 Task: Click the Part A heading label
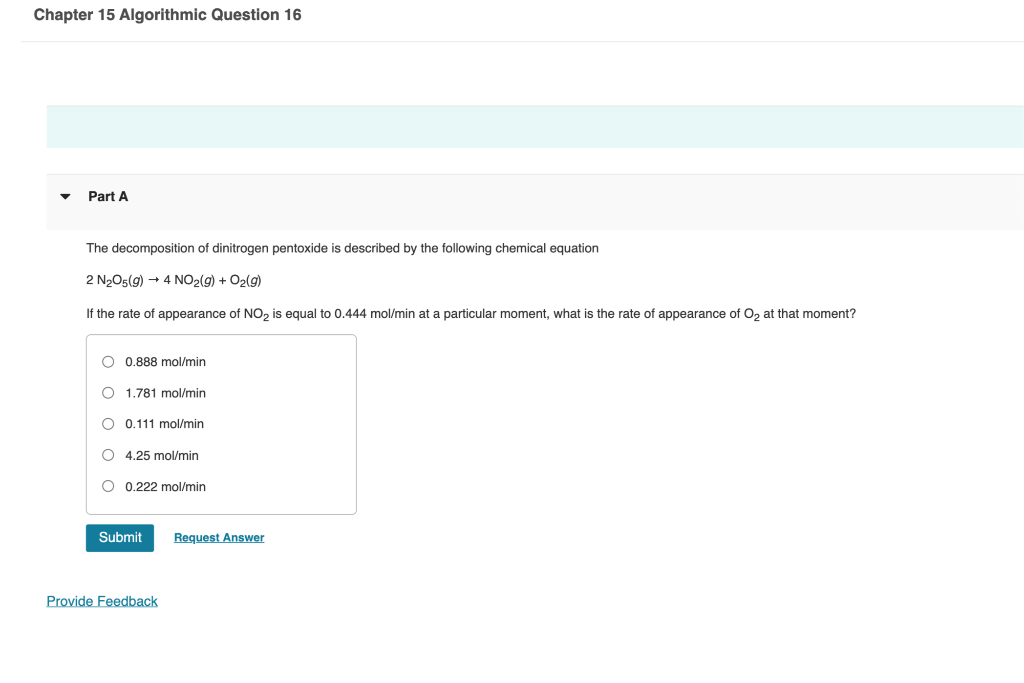coord(106,196)
